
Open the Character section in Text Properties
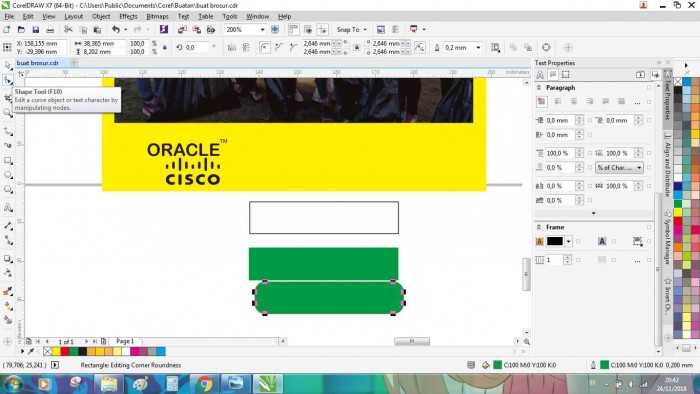pyautogui.click(x=540, y=75)
